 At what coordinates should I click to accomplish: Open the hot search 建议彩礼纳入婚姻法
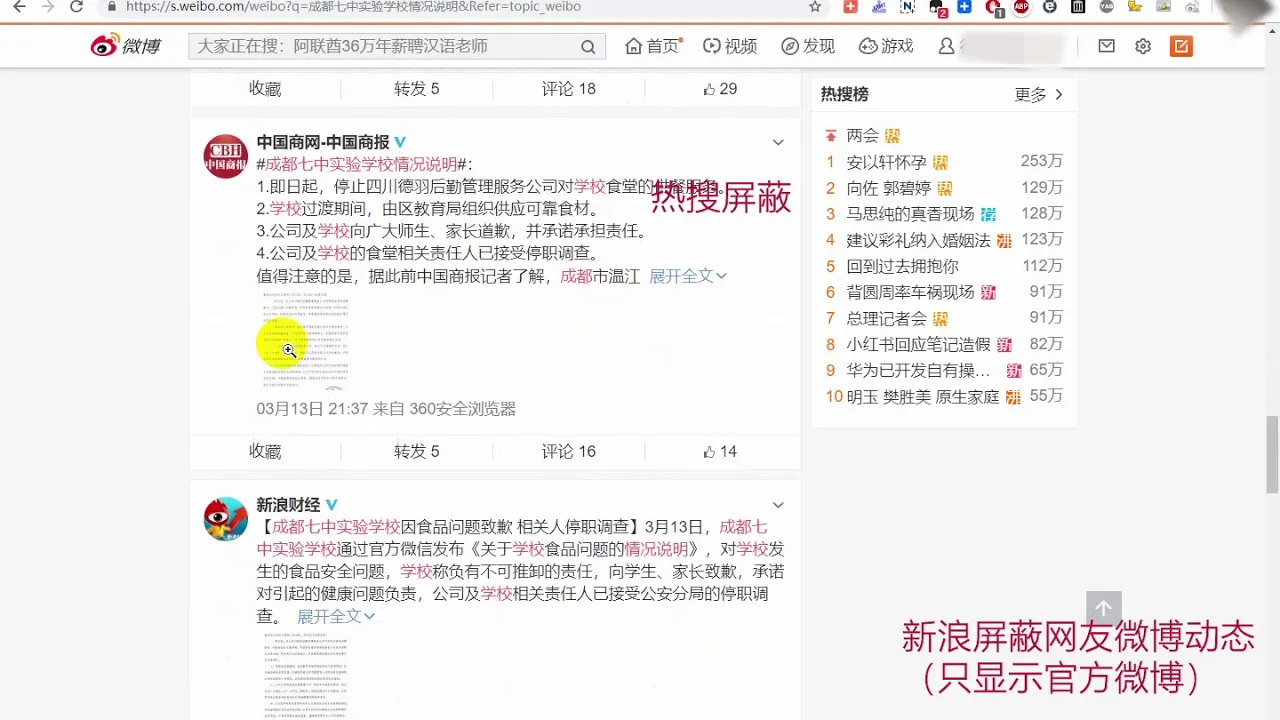tap(918, 240)
